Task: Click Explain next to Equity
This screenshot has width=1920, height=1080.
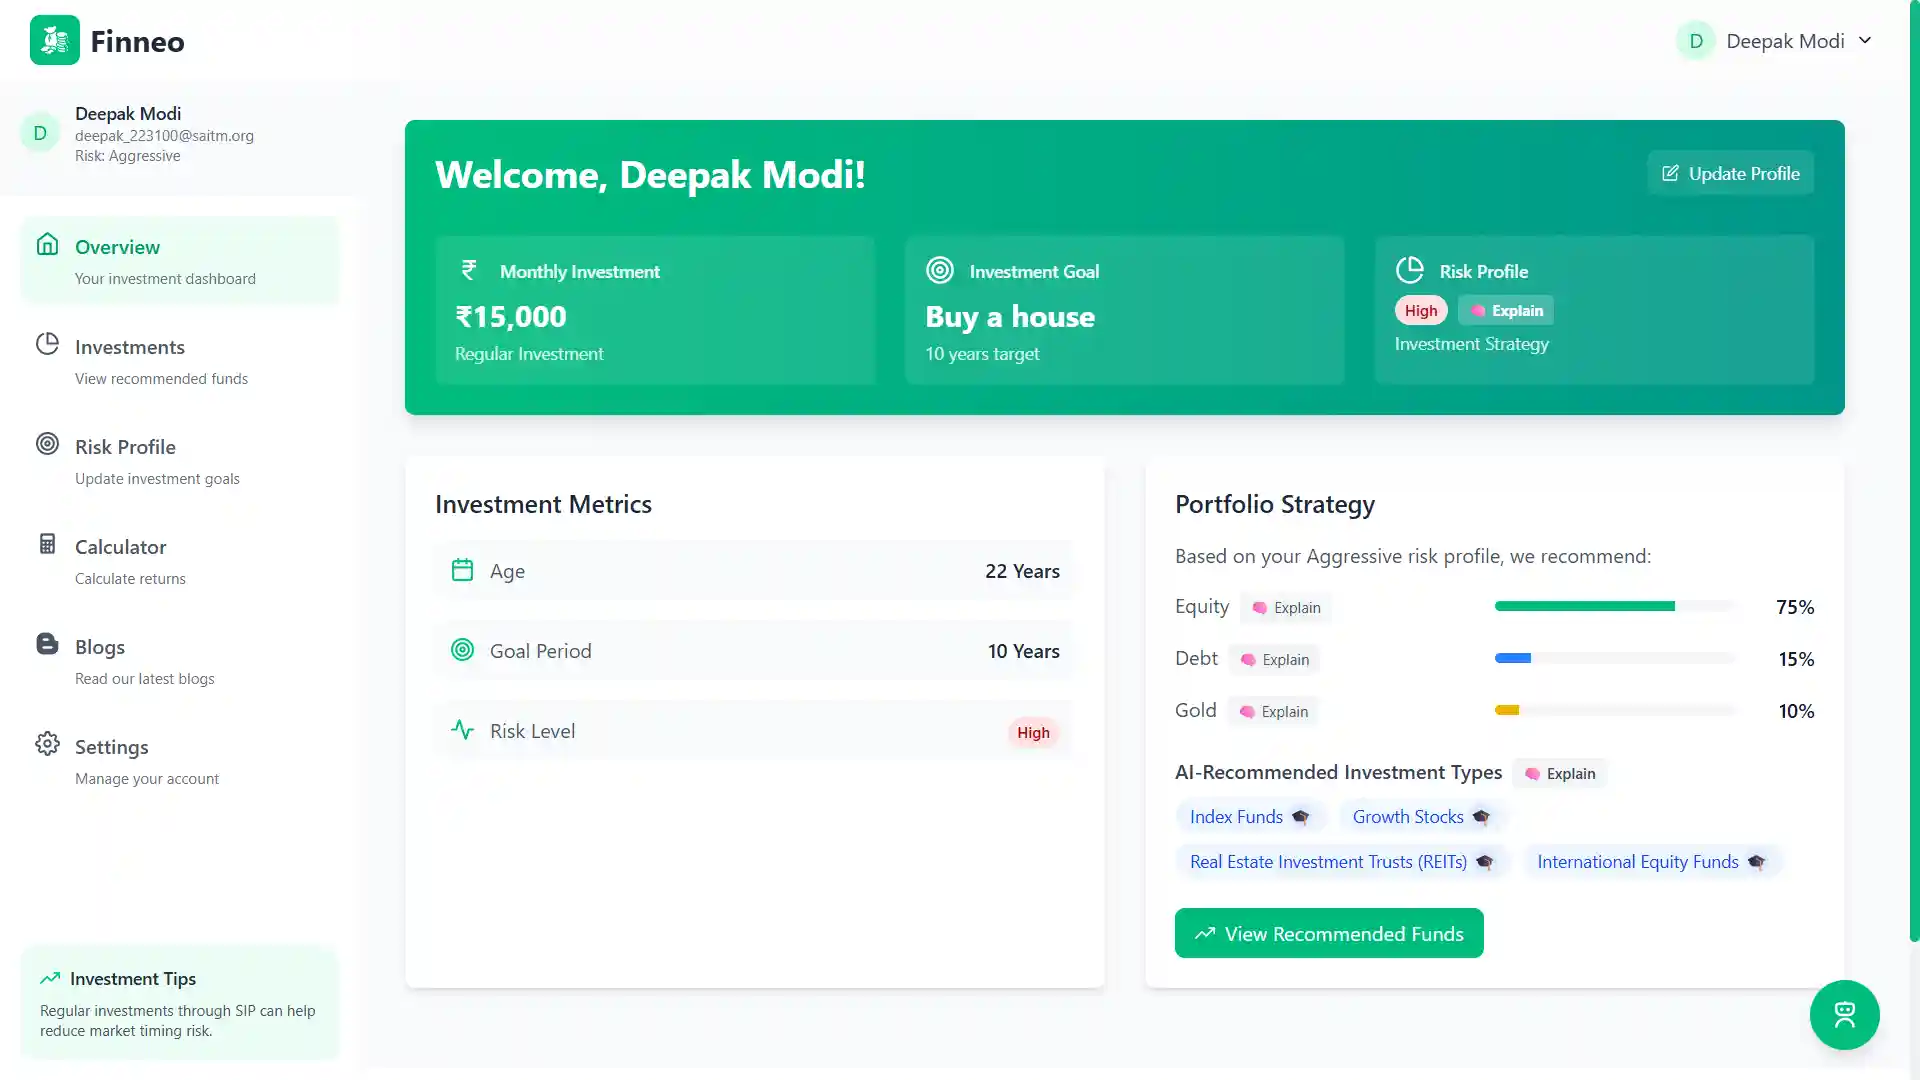Action: click(1286, 607)
